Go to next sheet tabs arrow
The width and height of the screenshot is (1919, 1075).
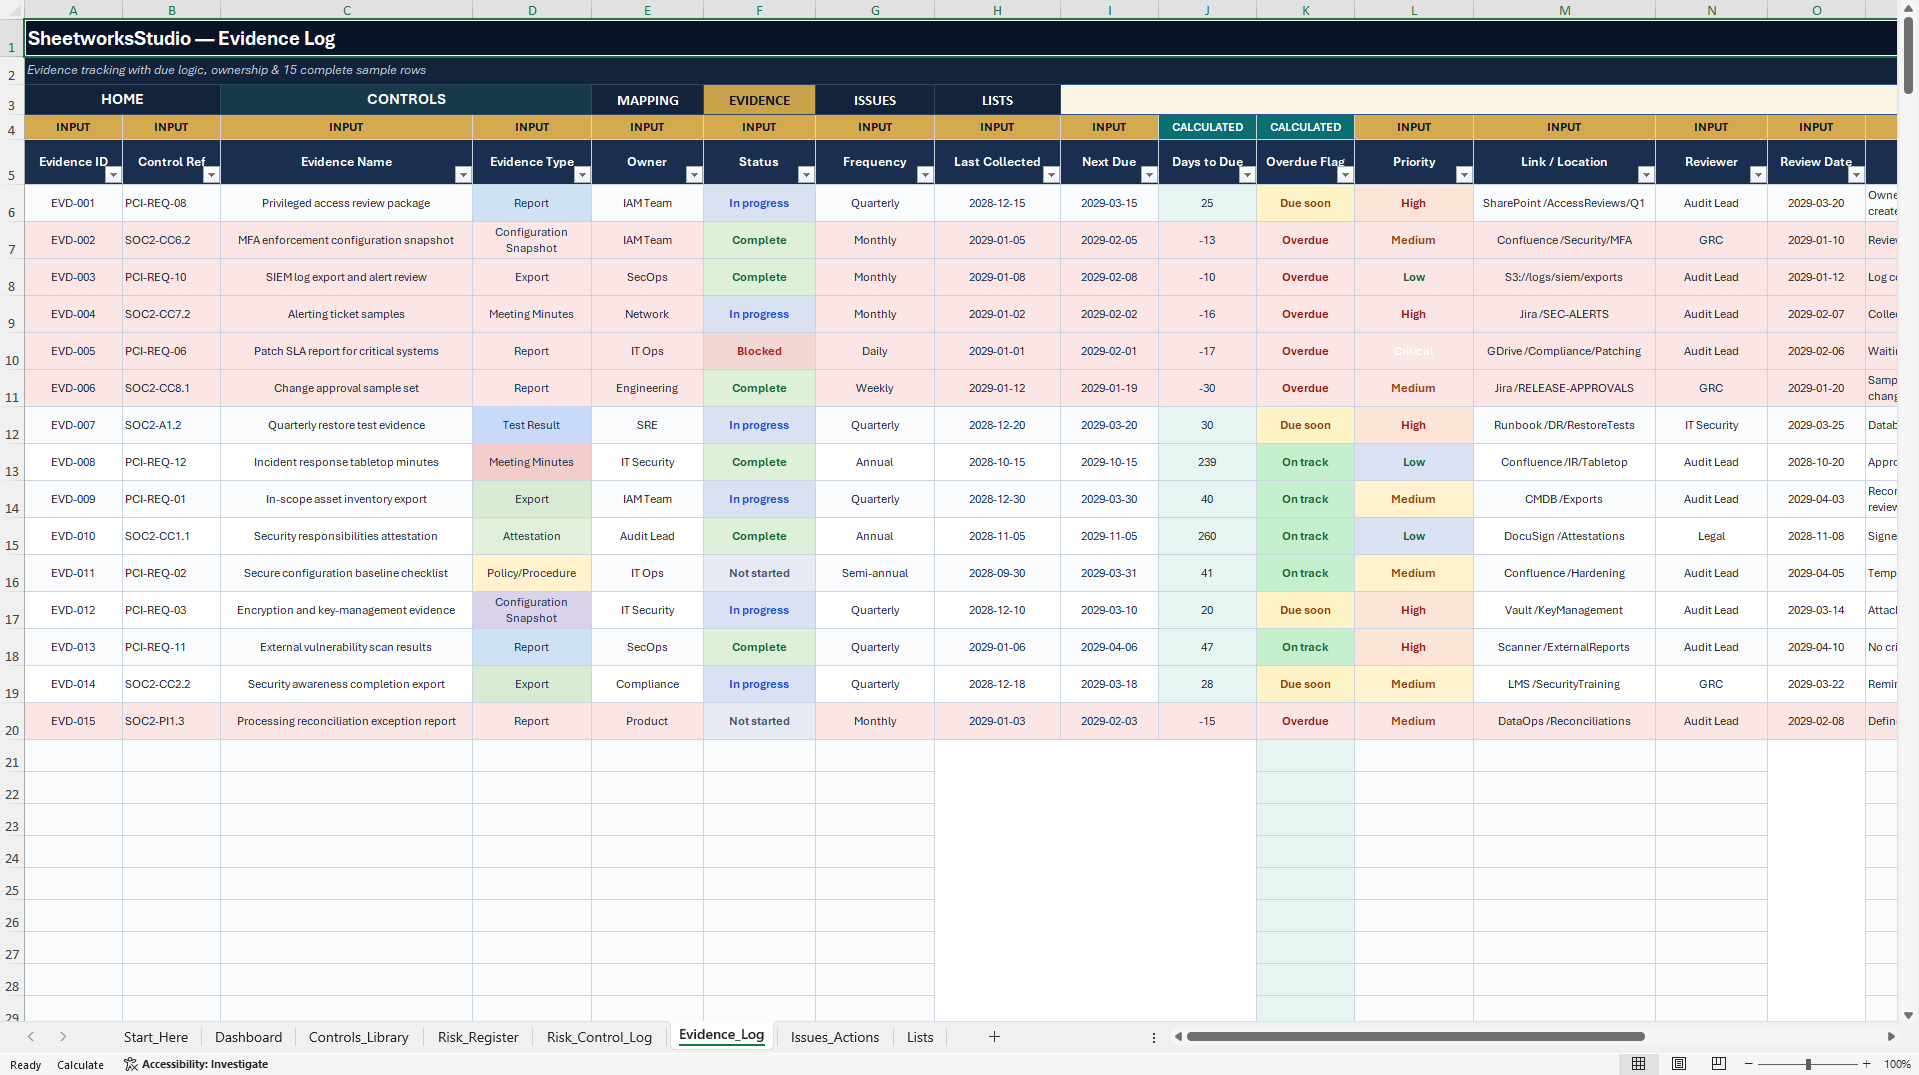[63, 1037]
